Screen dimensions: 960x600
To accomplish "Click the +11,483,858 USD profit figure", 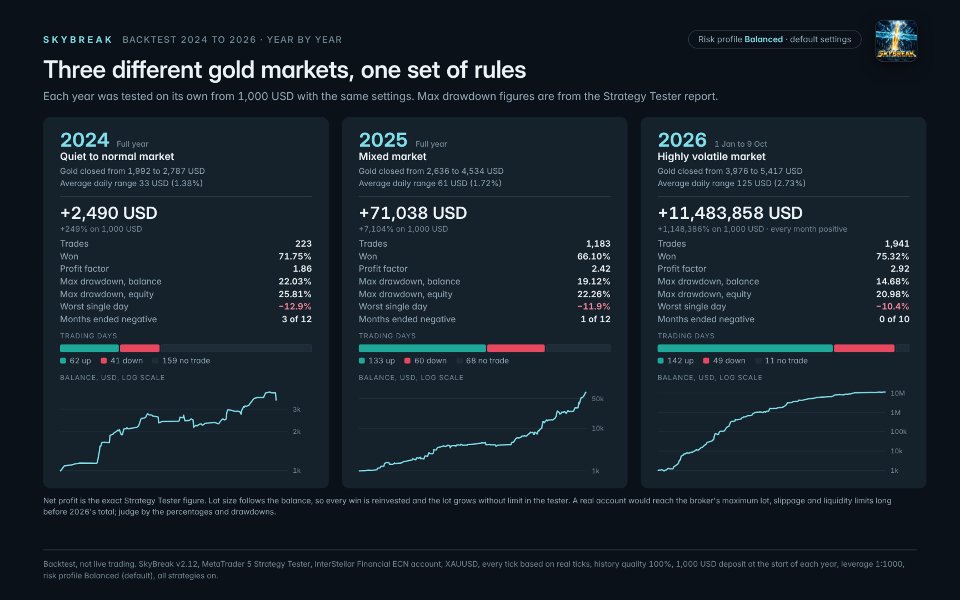I will [x=730, y=213].
